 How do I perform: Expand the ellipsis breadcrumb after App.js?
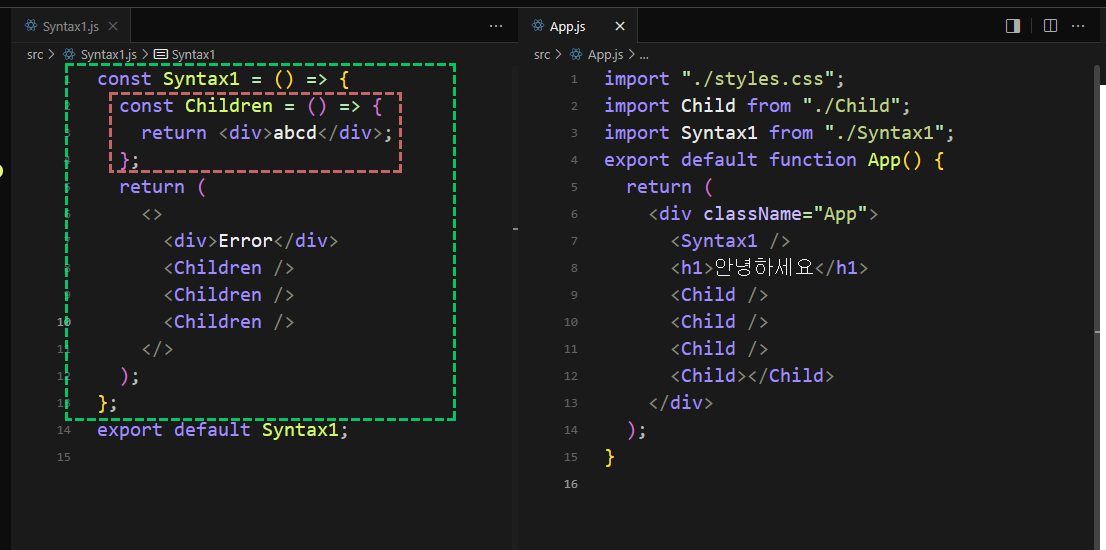point(643,54)
